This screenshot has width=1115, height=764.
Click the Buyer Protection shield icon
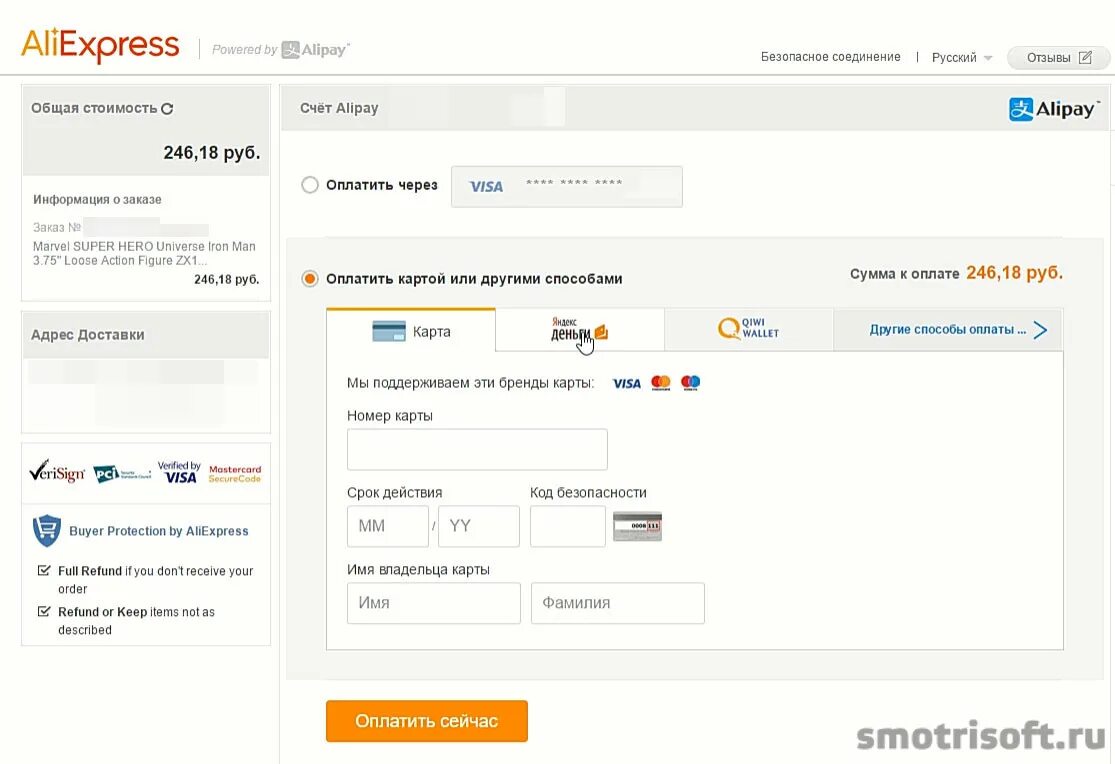[x=47, y=531]
